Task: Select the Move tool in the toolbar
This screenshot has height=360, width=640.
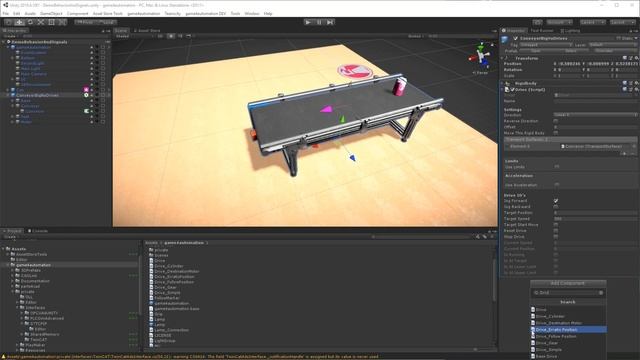Action: (19, 22)
